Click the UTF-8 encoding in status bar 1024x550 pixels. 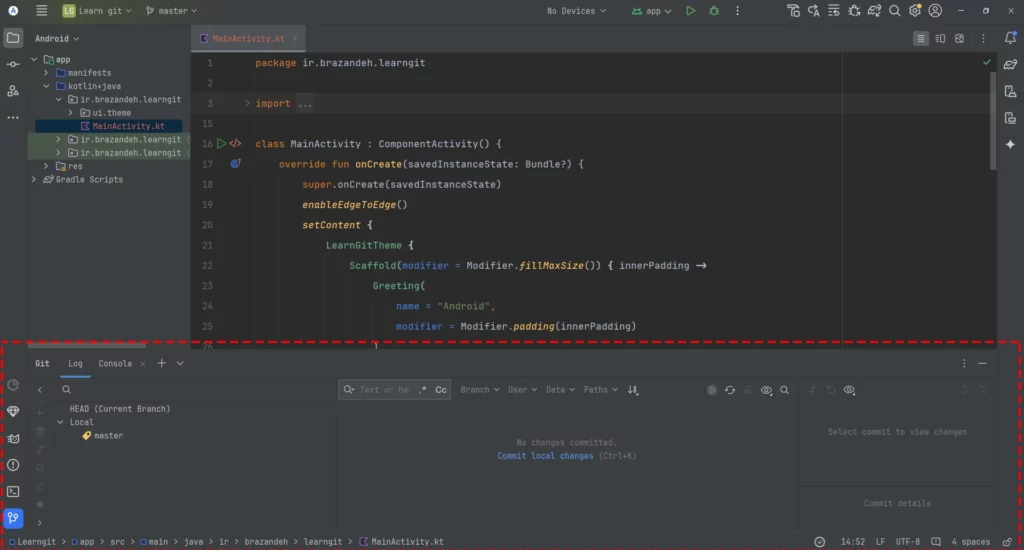908,542
